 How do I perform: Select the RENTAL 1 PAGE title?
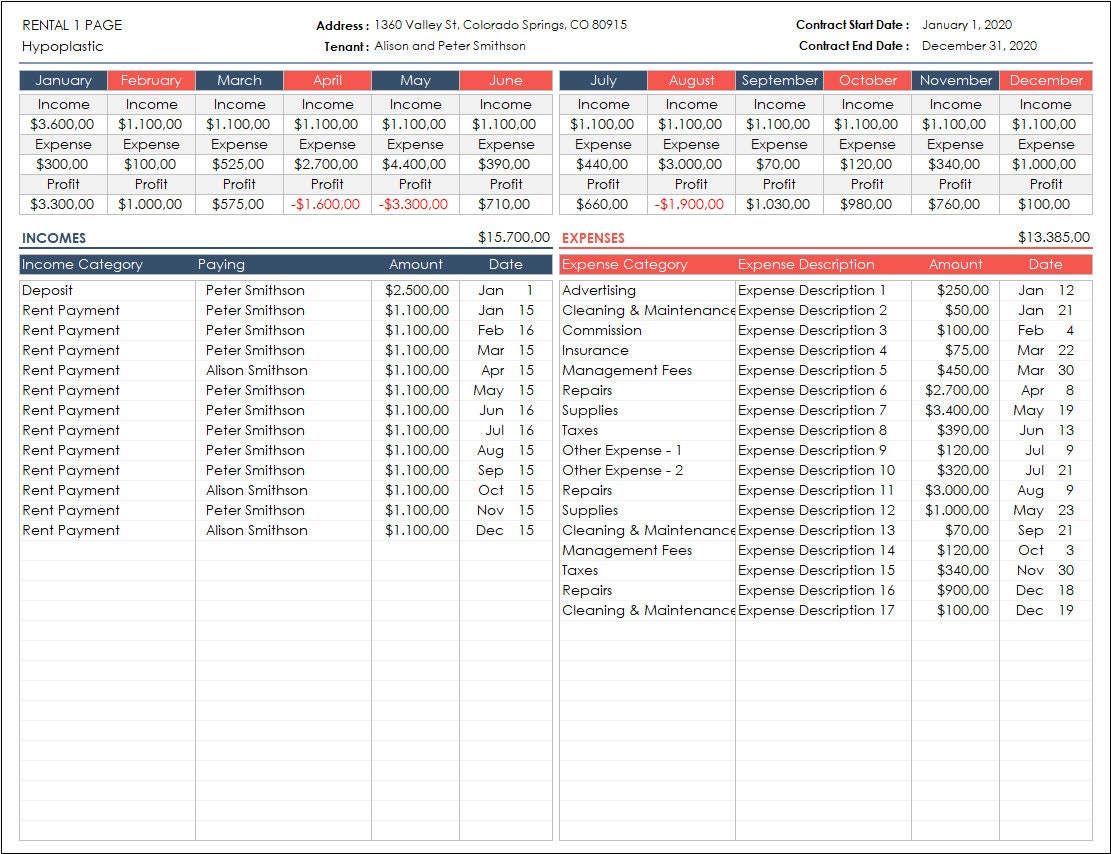(x=72, y=26)
